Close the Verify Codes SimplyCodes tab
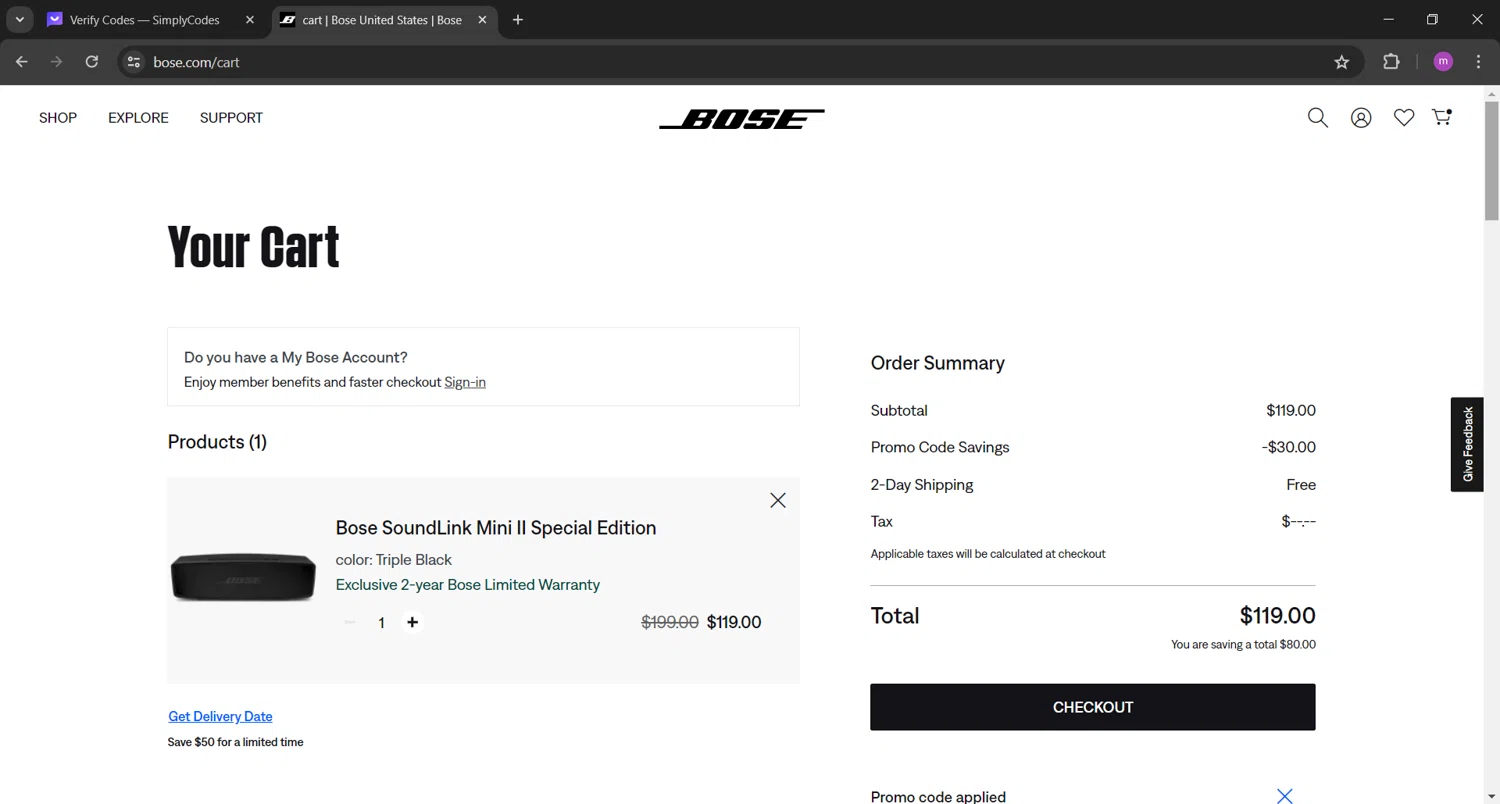This screenshot has height=804, width=1500. click(249, 20)
